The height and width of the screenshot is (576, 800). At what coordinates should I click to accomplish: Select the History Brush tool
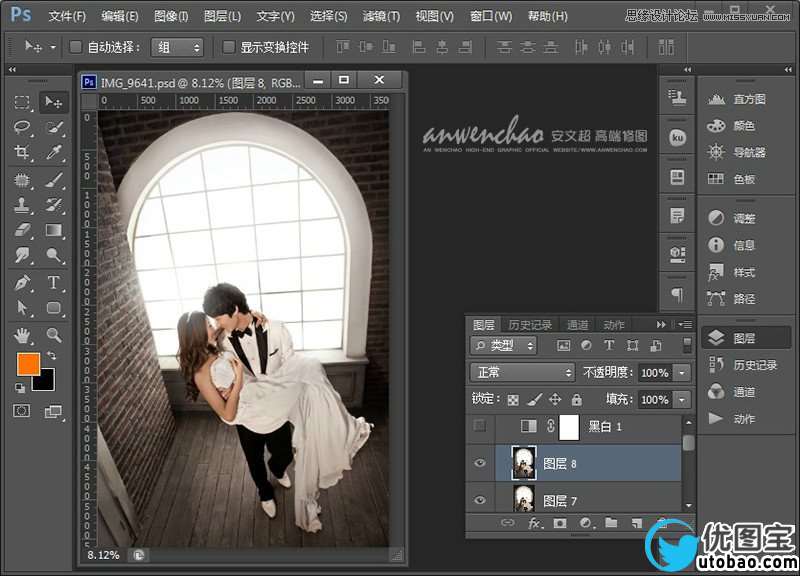(x=53, y=205)
